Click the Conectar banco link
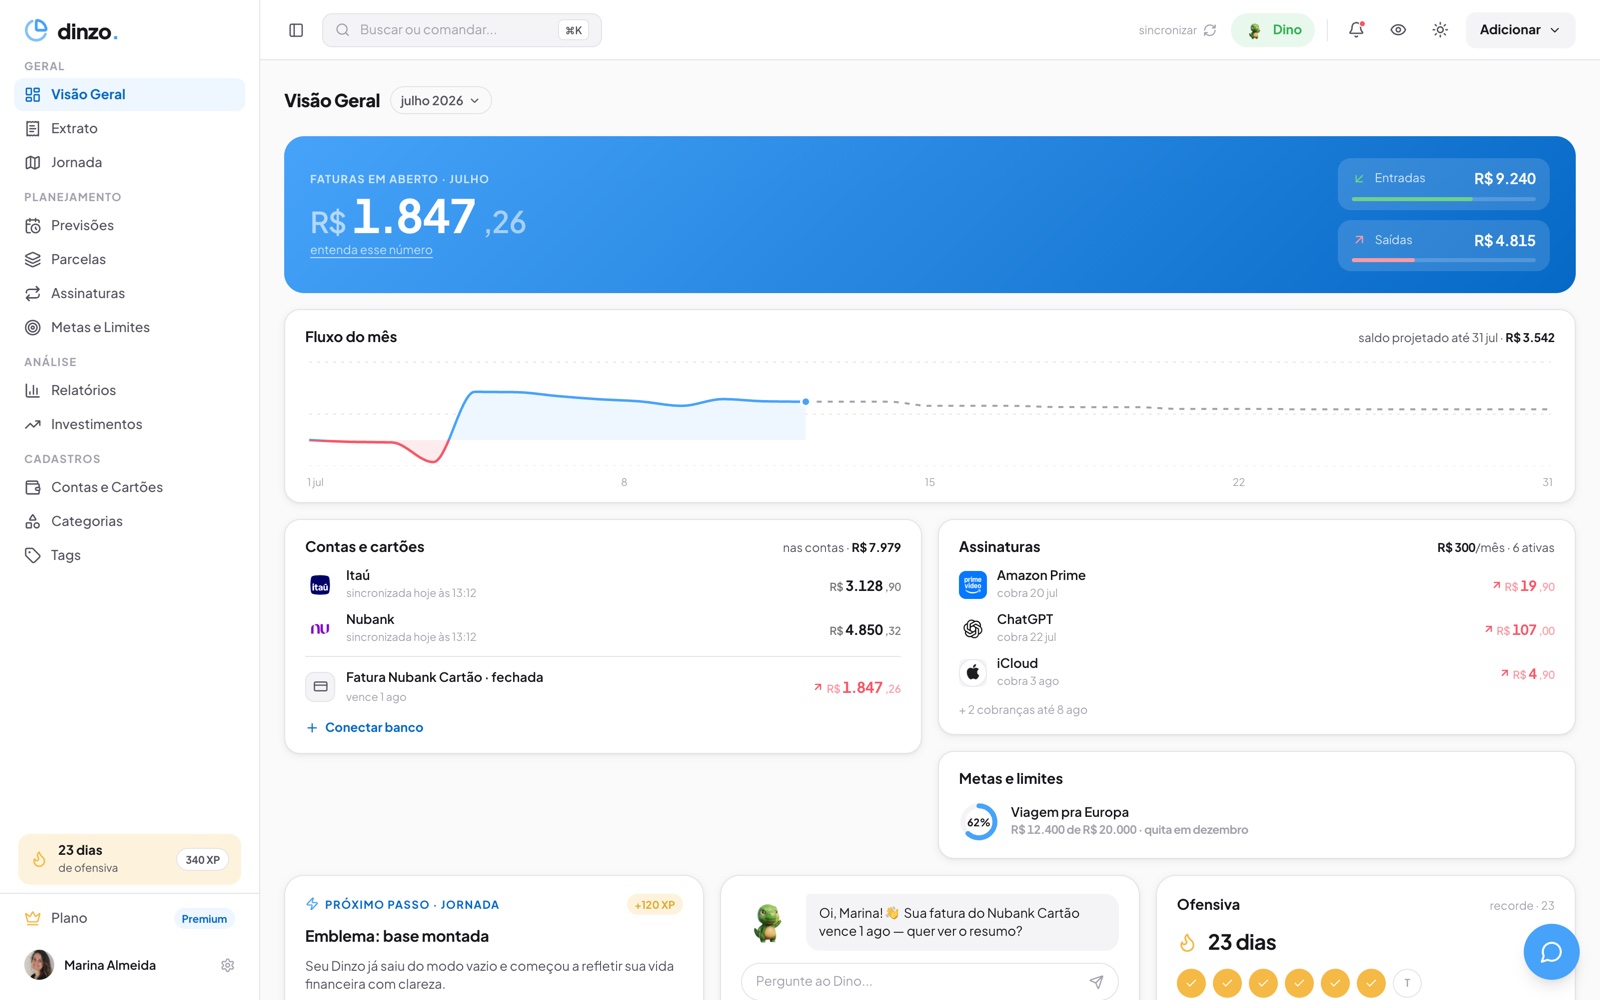The width and height of the screenshot is (1600, 1000). (x=365, y=727)
